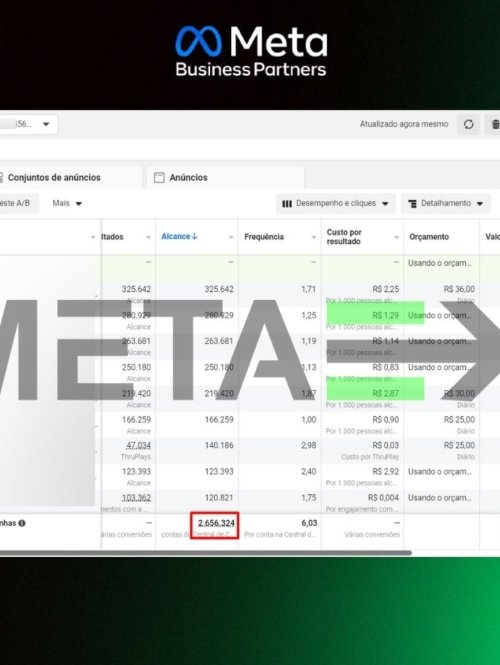Open Resultados column options arrow
This screenshot has height=665, width=500.
coord(148,237)
